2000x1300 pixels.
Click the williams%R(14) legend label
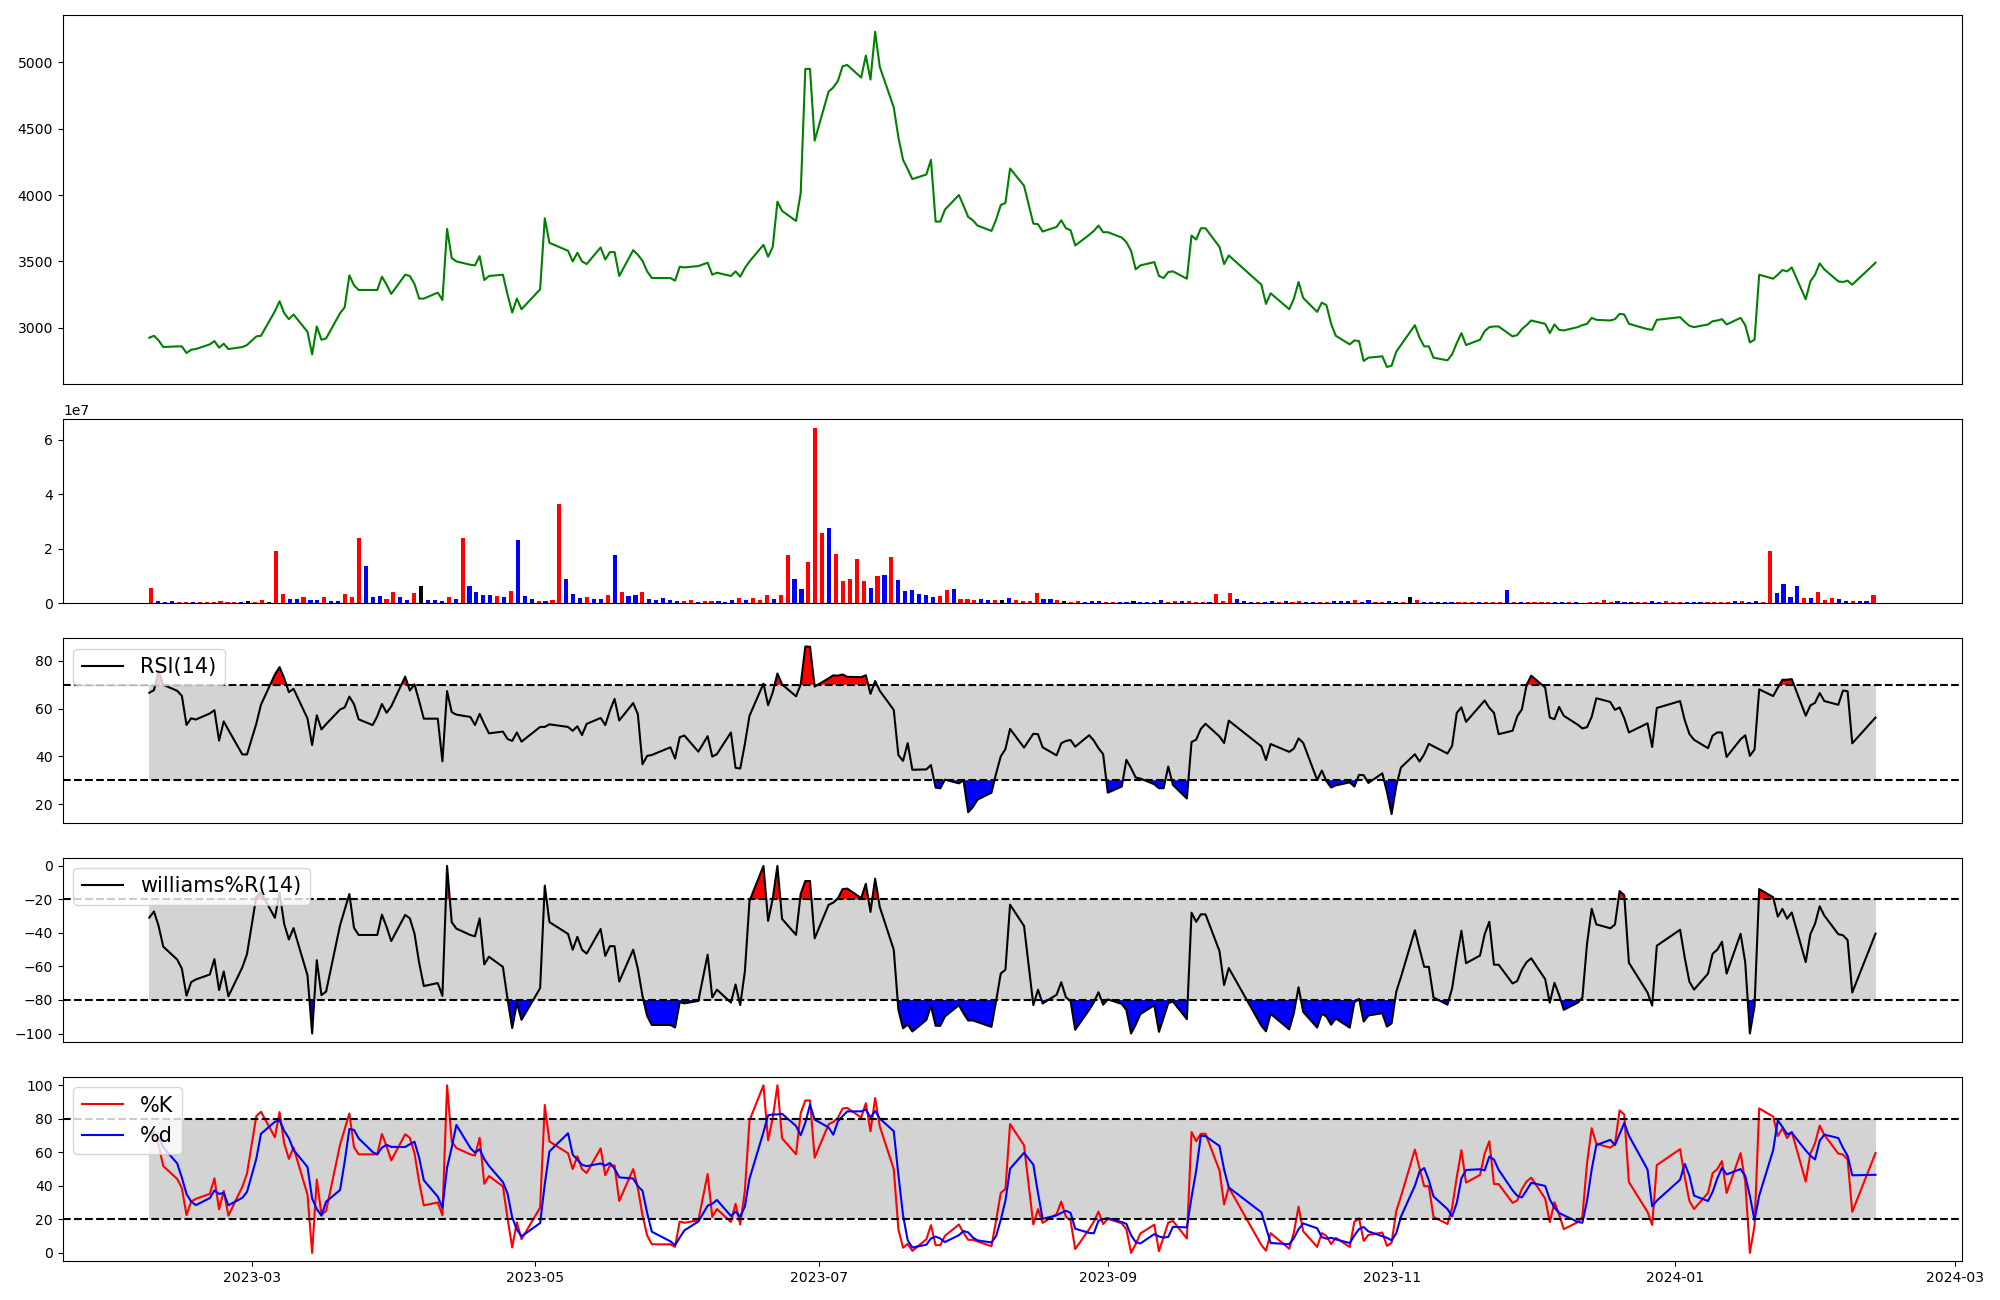[x=220, y=885]
